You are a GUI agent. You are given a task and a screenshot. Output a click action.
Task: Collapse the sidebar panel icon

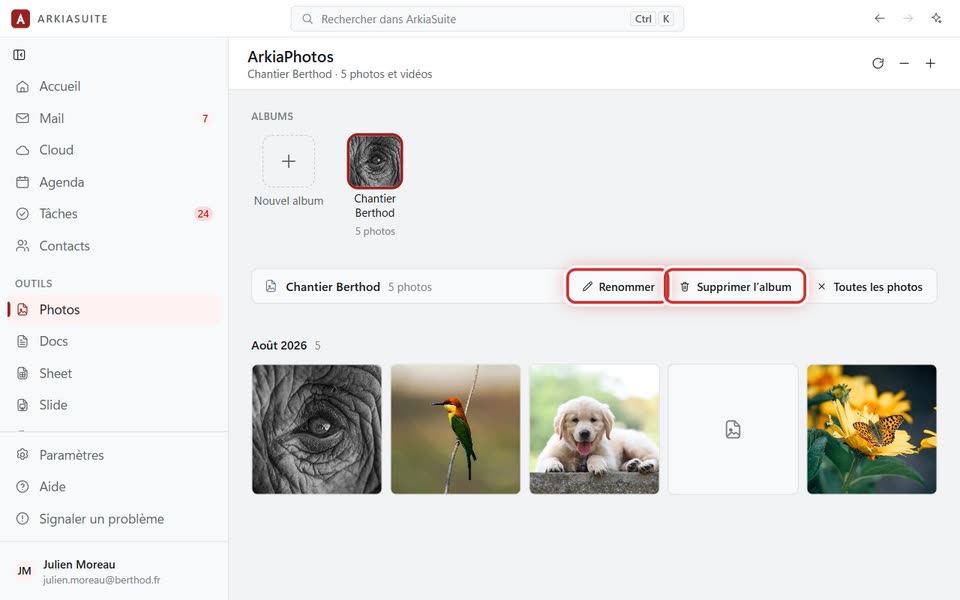(x=20, y=55)
